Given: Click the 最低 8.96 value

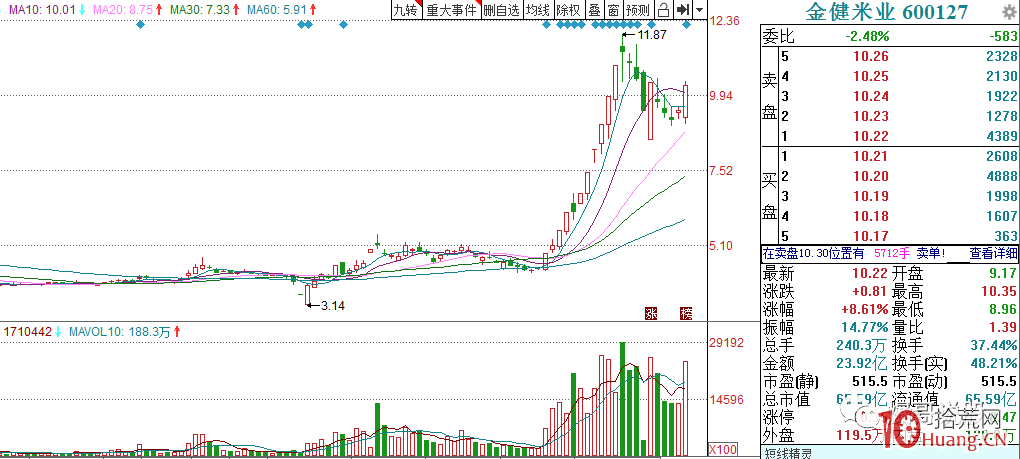Looking at the screenshot, I should pos(1003,308).
